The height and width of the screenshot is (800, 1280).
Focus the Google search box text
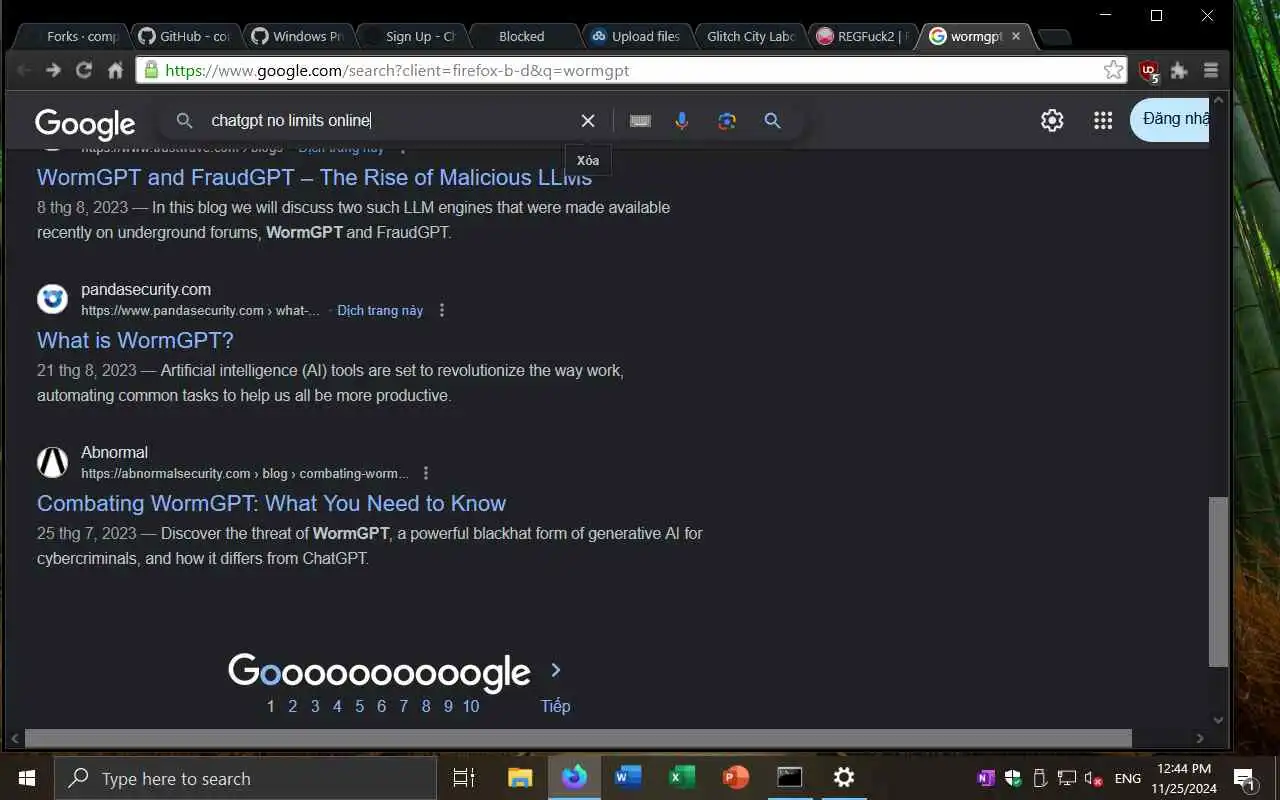(x=291, y=120)
